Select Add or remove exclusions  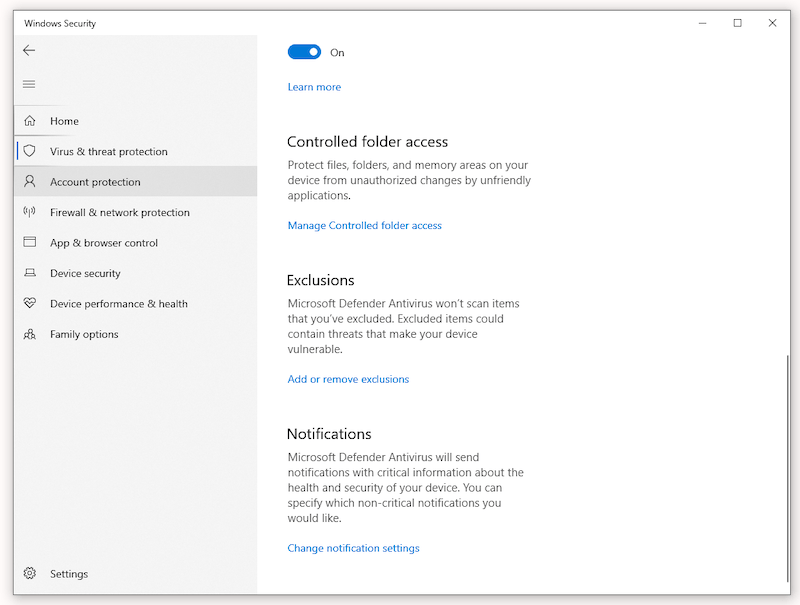pyautogui.click(x=348, y=380)
